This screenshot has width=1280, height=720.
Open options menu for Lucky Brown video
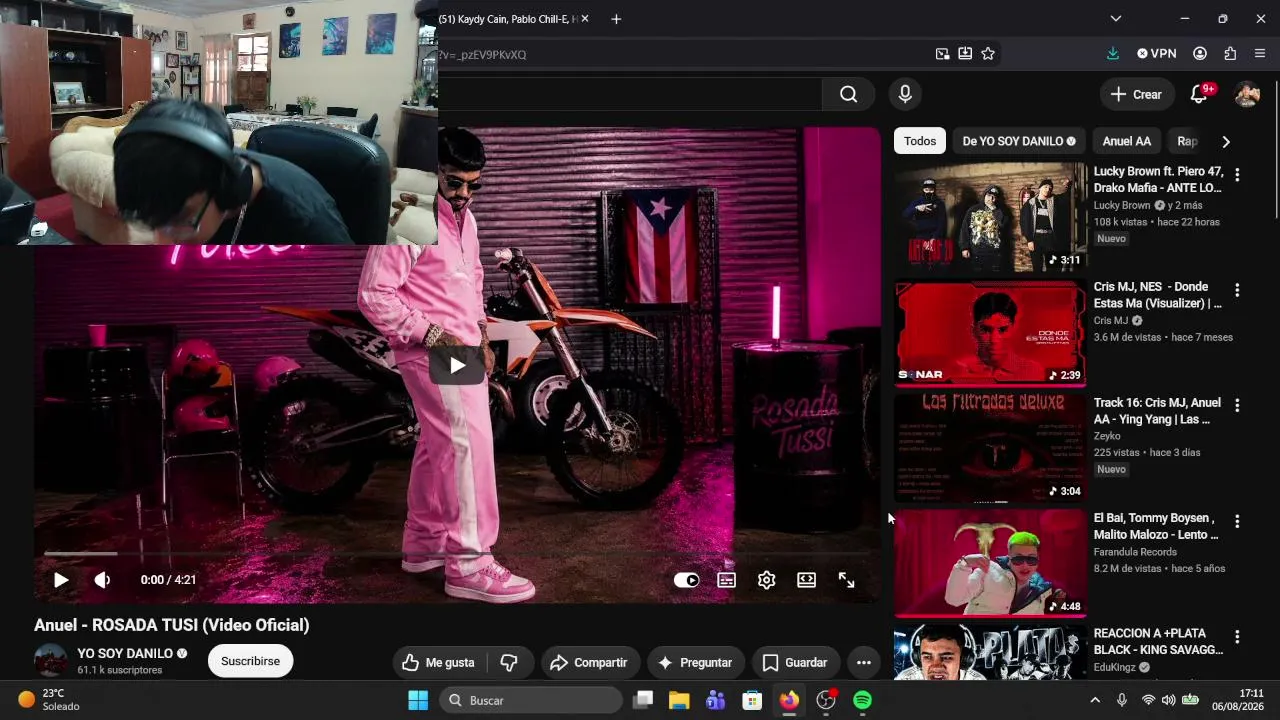(1237, 175)
